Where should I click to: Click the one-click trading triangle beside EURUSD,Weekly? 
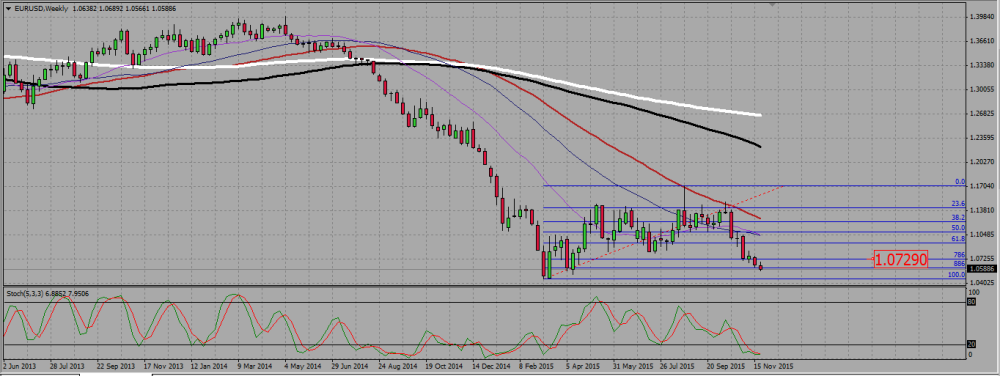pyautogui.click(x=8, y=8)
